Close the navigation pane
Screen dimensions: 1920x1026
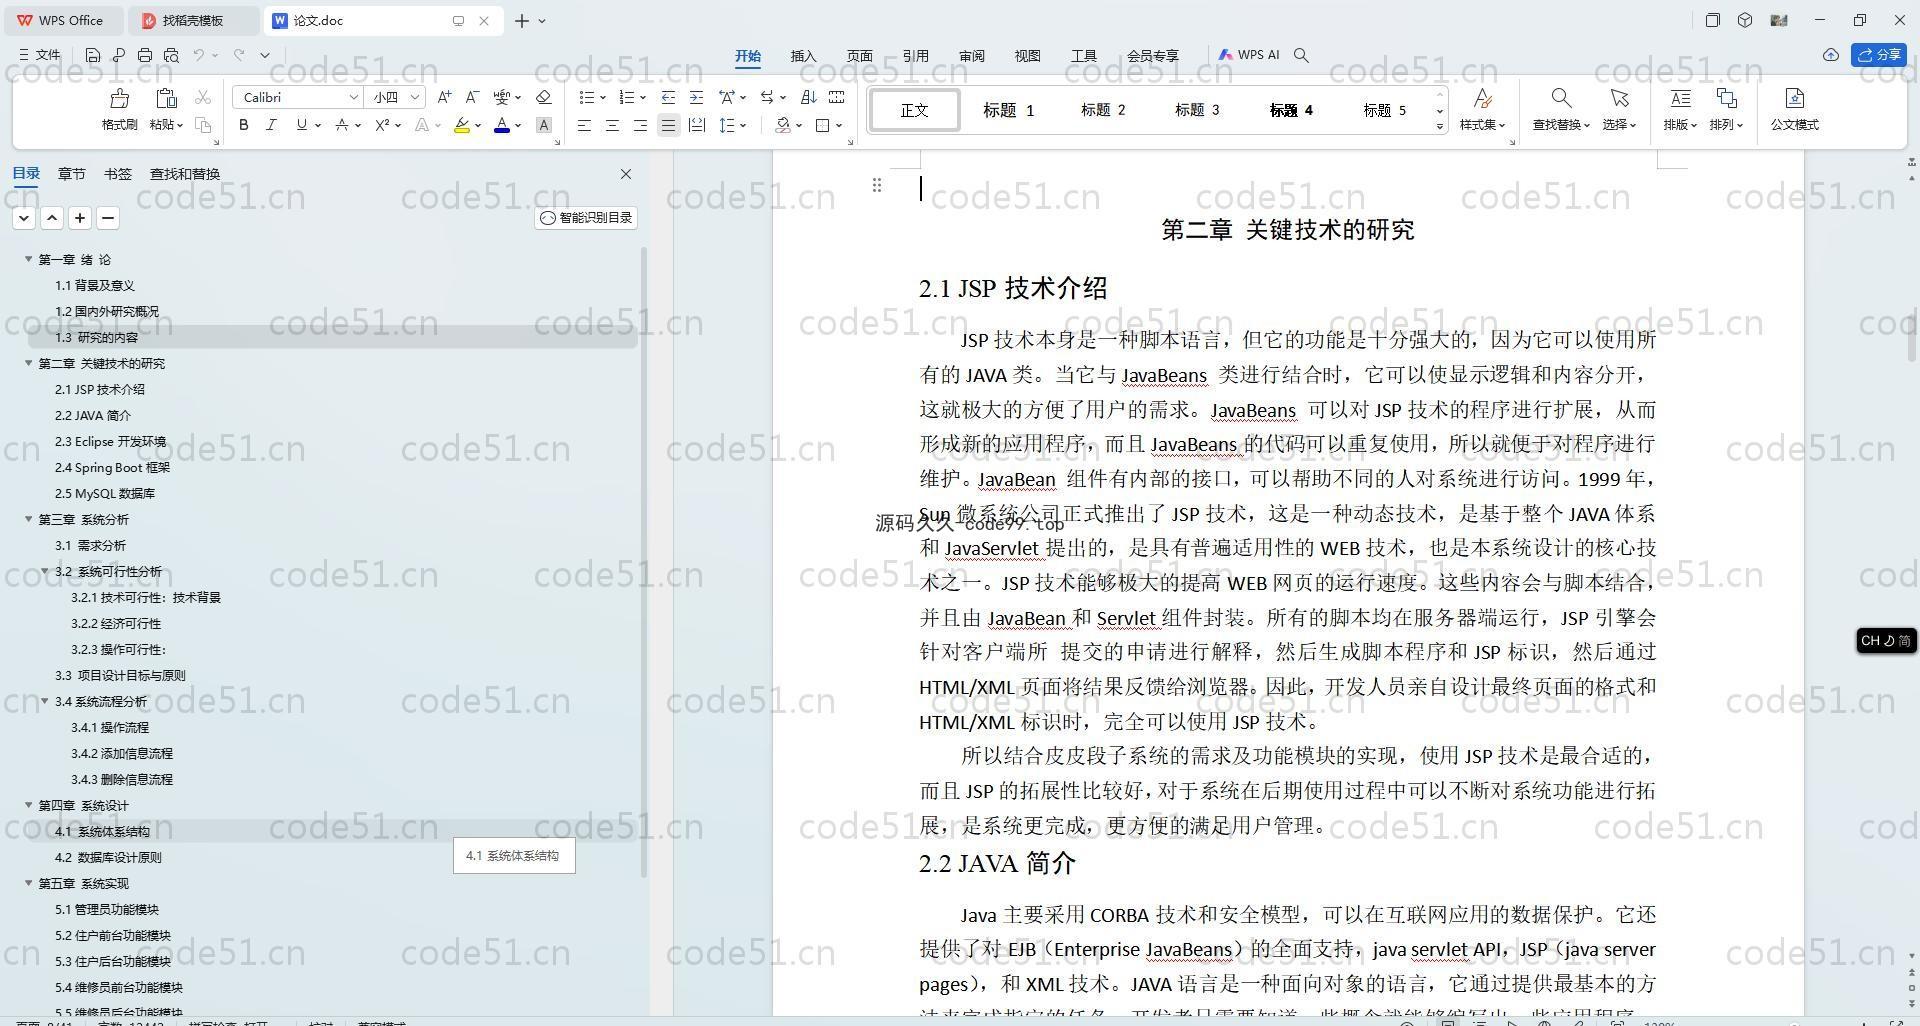pos(626,174)
